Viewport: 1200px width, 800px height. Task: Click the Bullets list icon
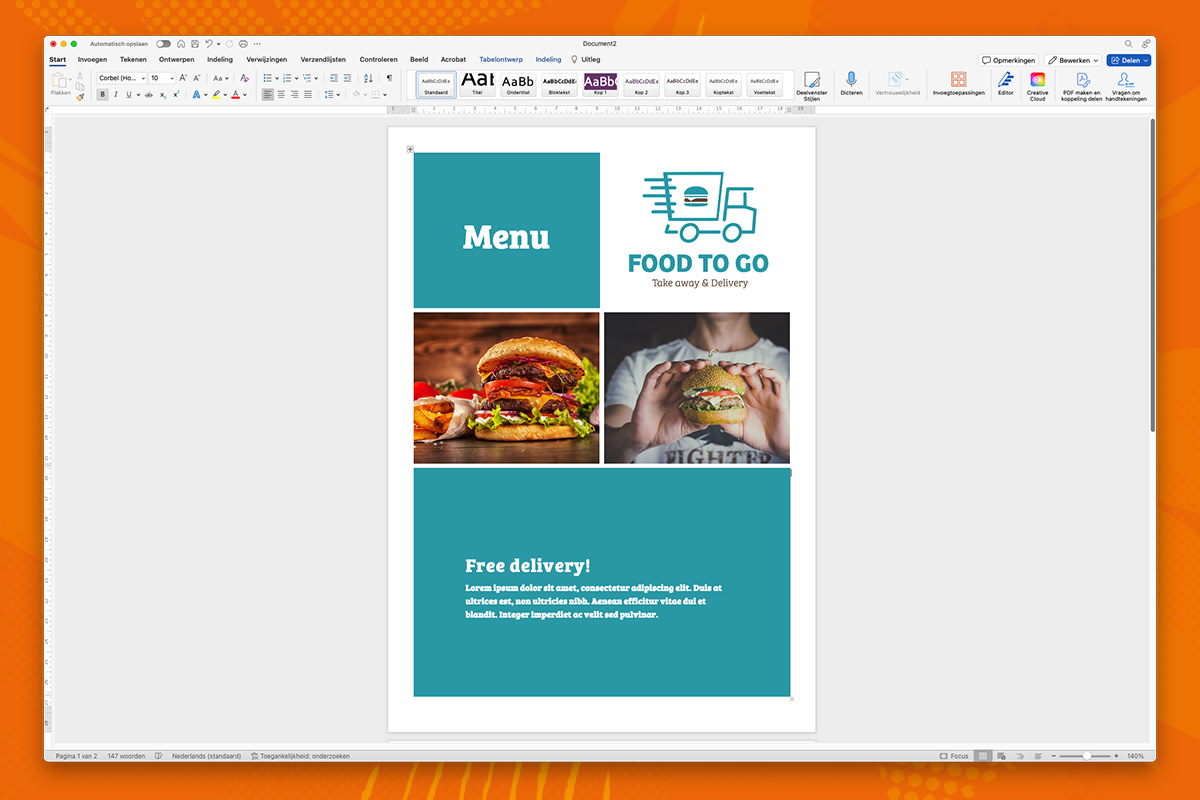267,78
